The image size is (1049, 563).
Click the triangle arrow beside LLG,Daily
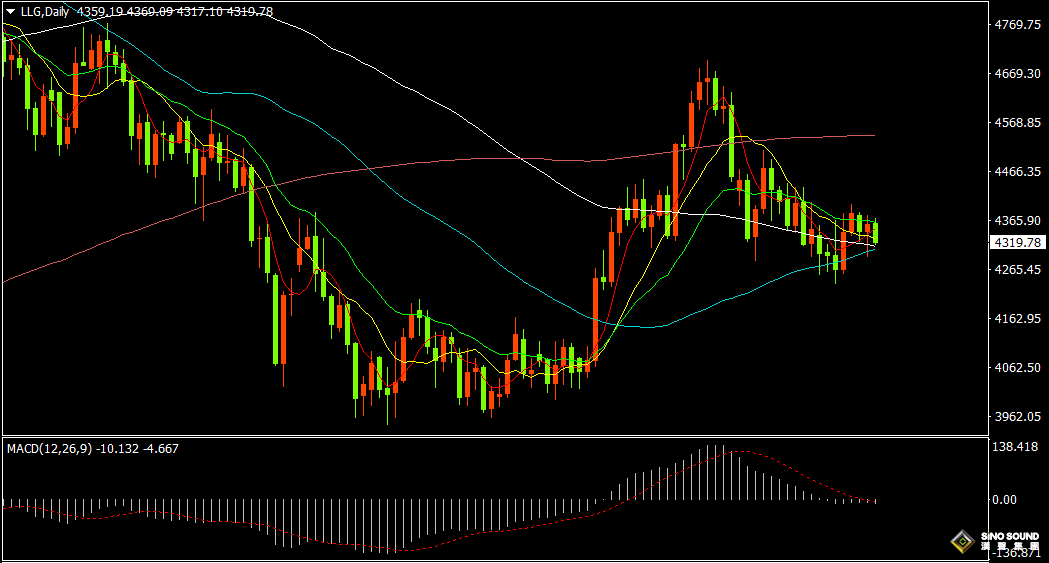11,11
